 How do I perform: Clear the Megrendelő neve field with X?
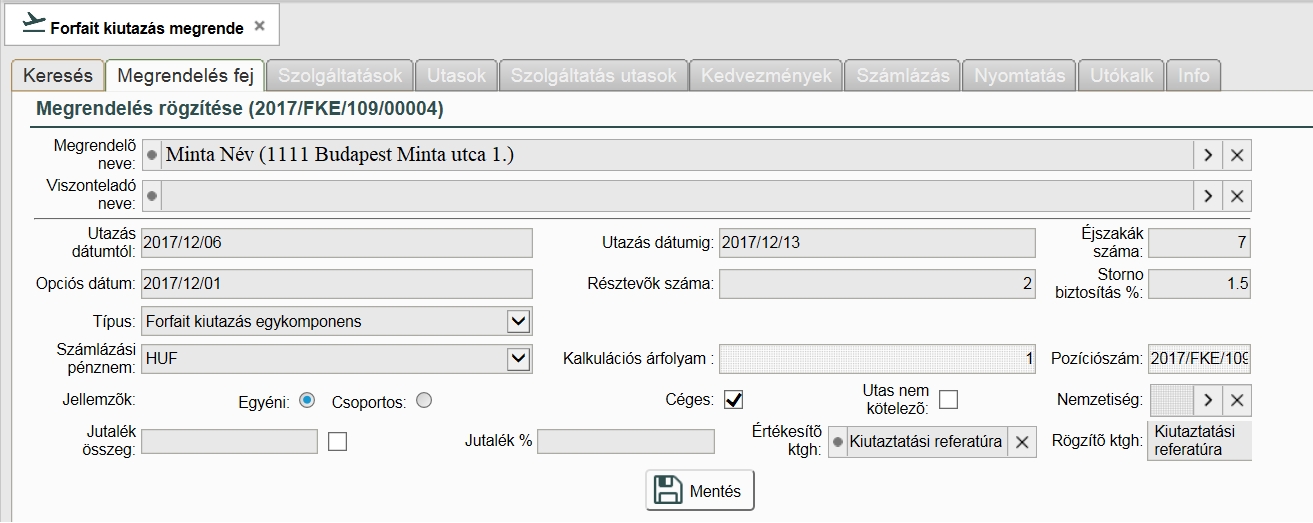coord(1237,155)
